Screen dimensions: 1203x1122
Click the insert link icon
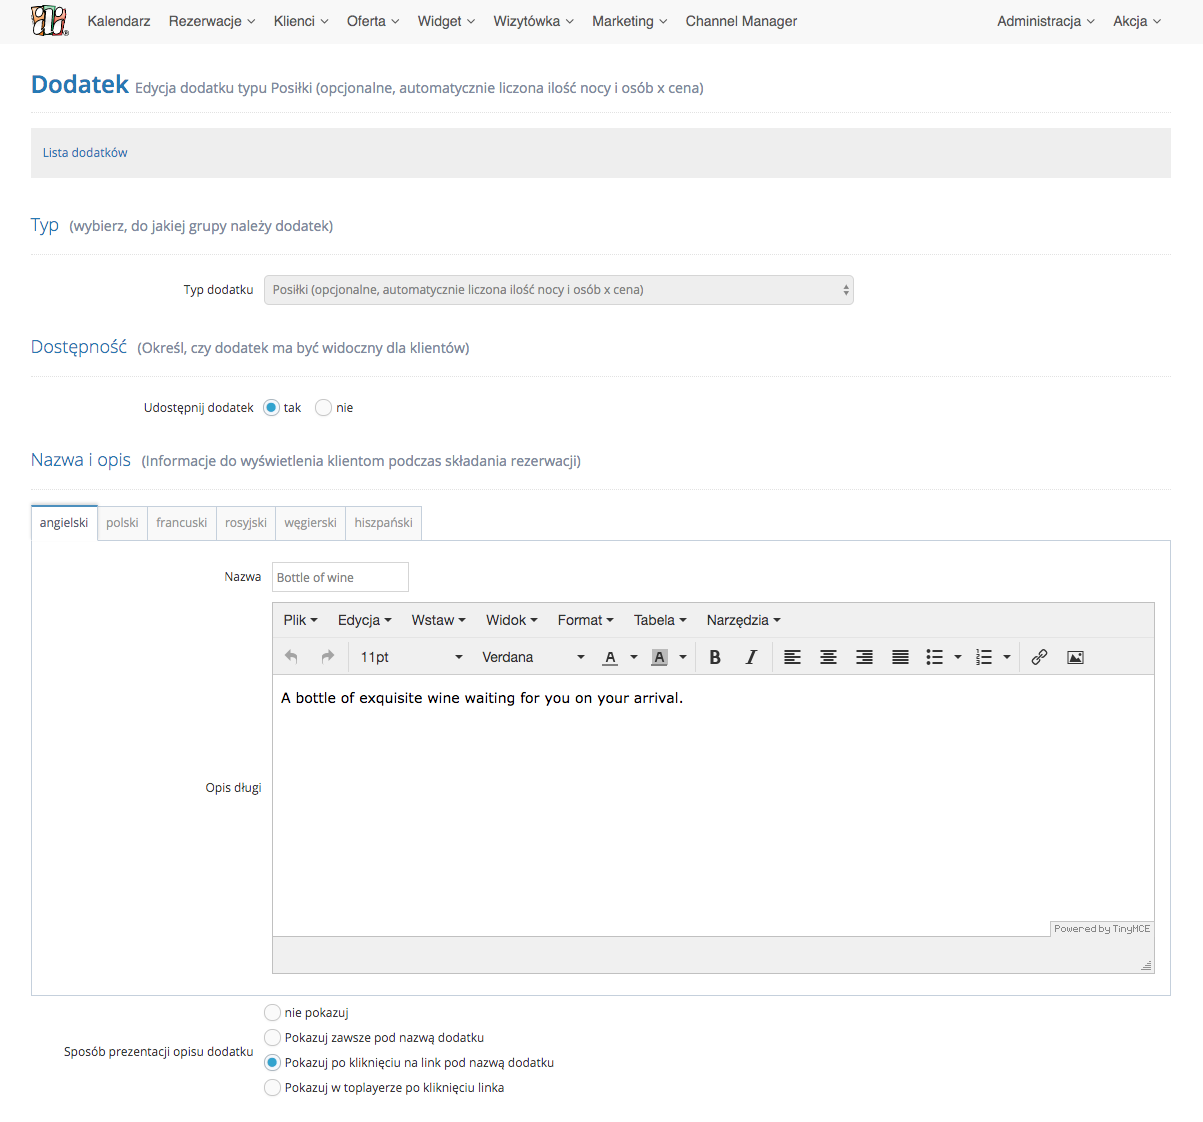point(1039,657)
